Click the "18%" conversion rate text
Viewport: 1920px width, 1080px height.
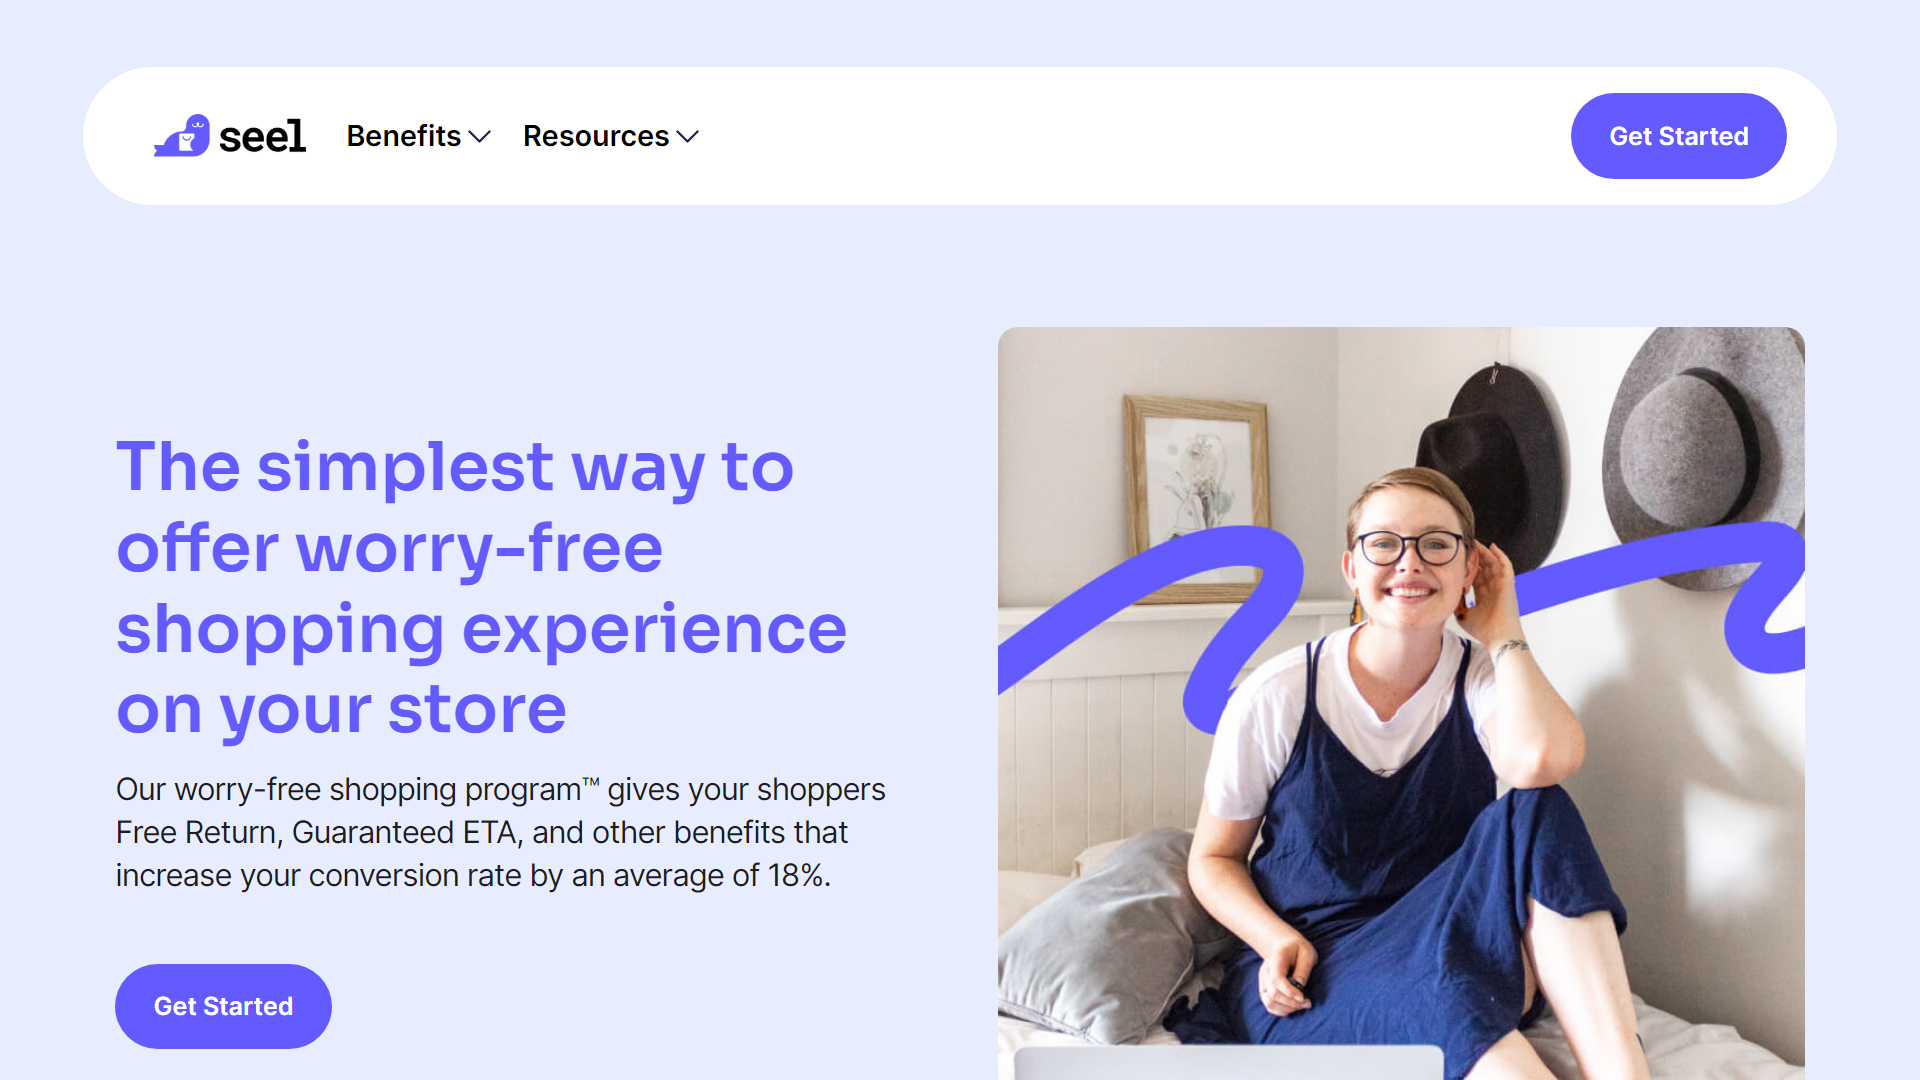click(x=796, y=875)
